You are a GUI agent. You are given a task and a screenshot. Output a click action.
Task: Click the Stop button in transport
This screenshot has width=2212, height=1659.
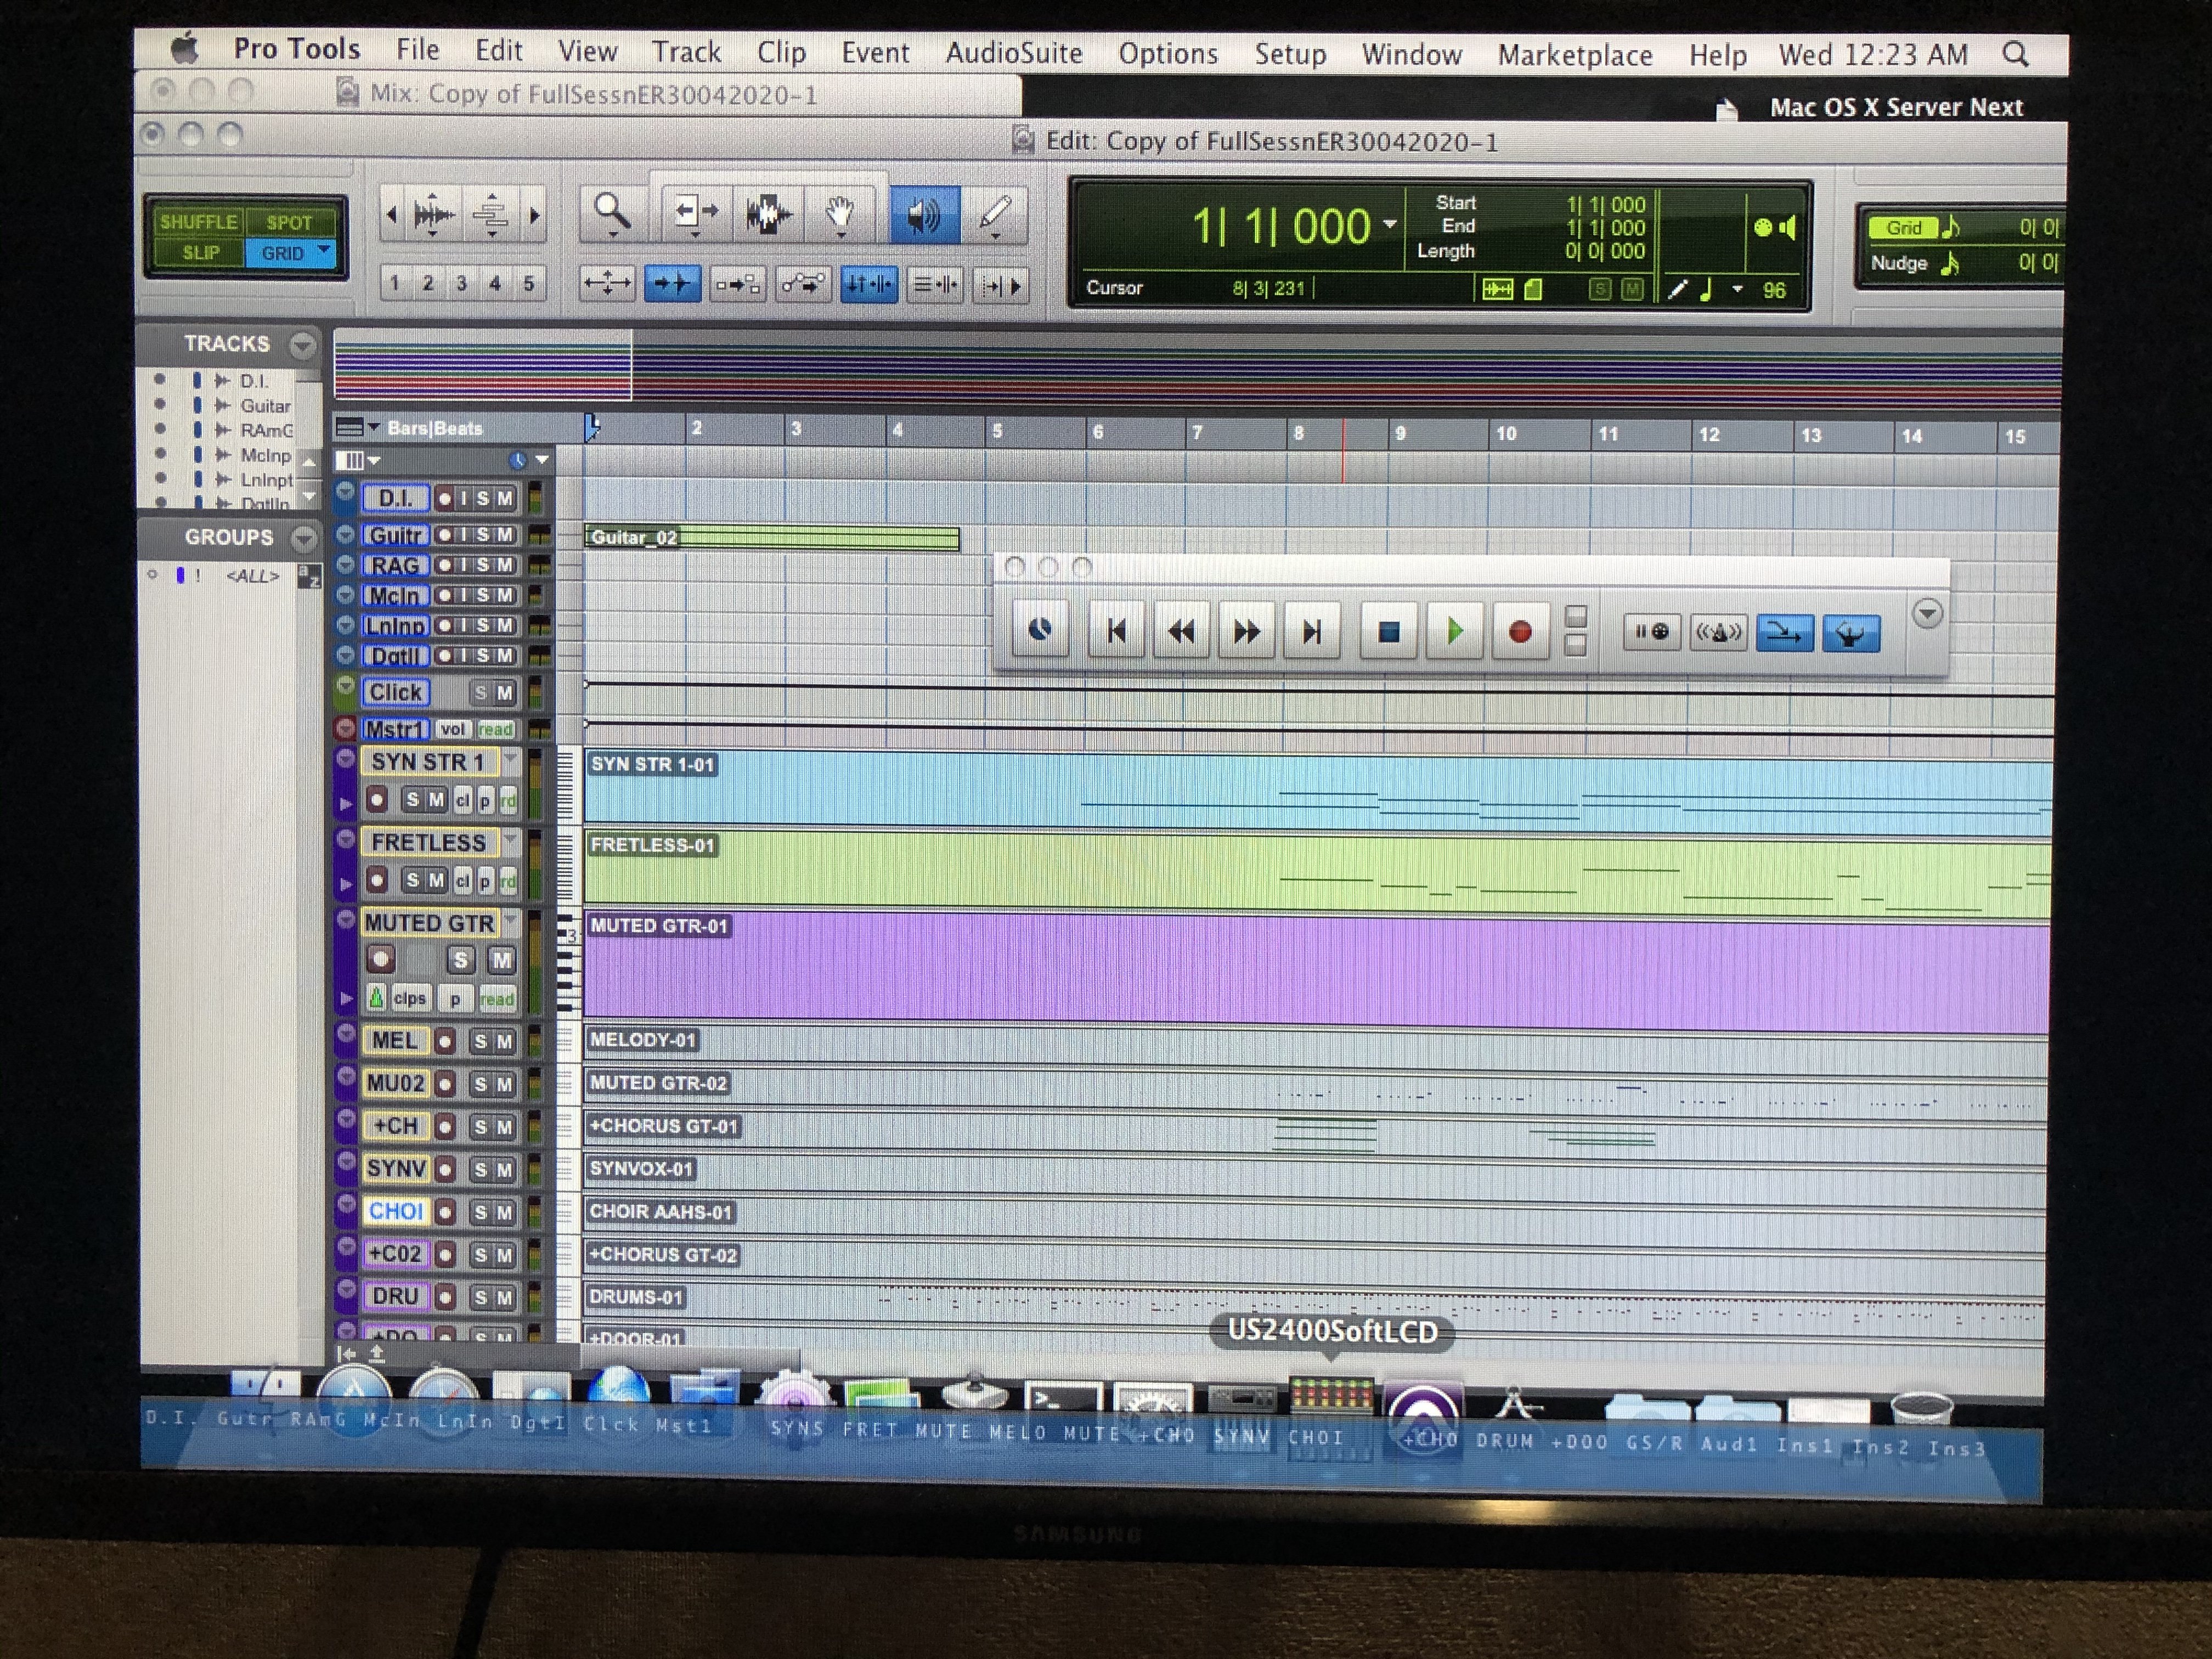click(1388, 631)
